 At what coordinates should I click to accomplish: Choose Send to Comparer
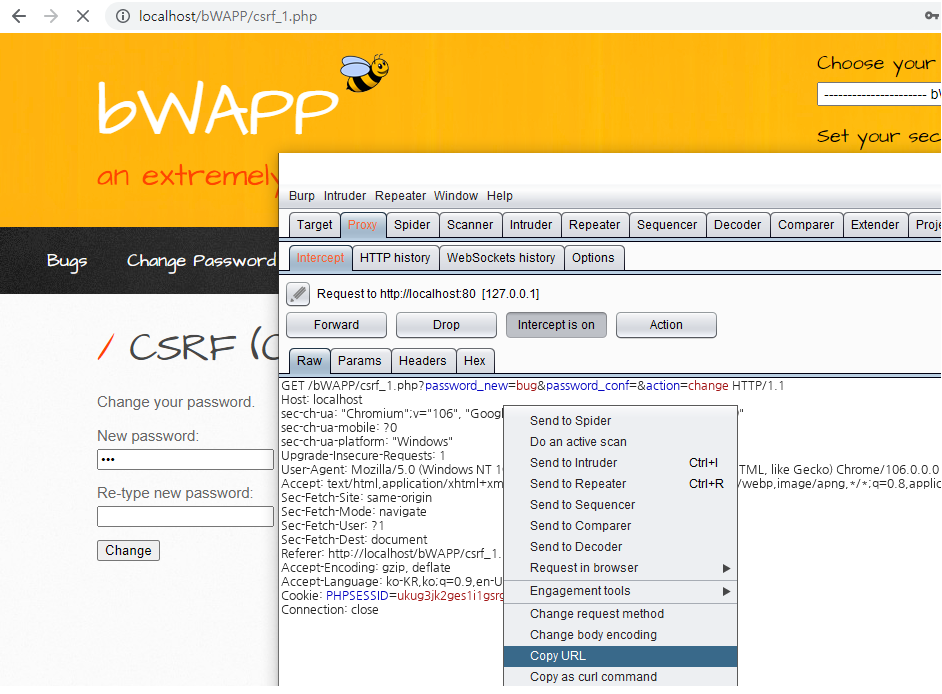pyautogui.click(x=620, y=526)
